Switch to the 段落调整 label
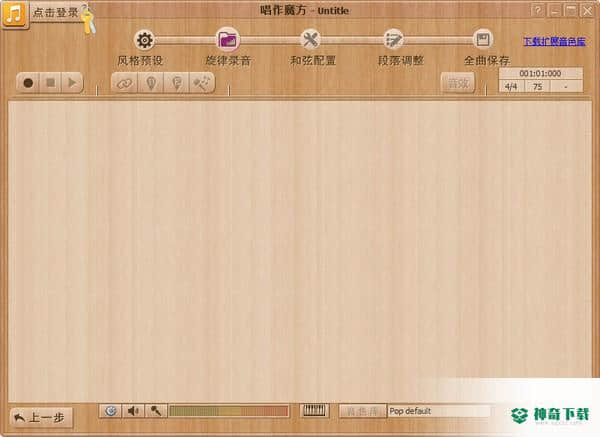The image size is (600, 437). click(x=401, y=61)
